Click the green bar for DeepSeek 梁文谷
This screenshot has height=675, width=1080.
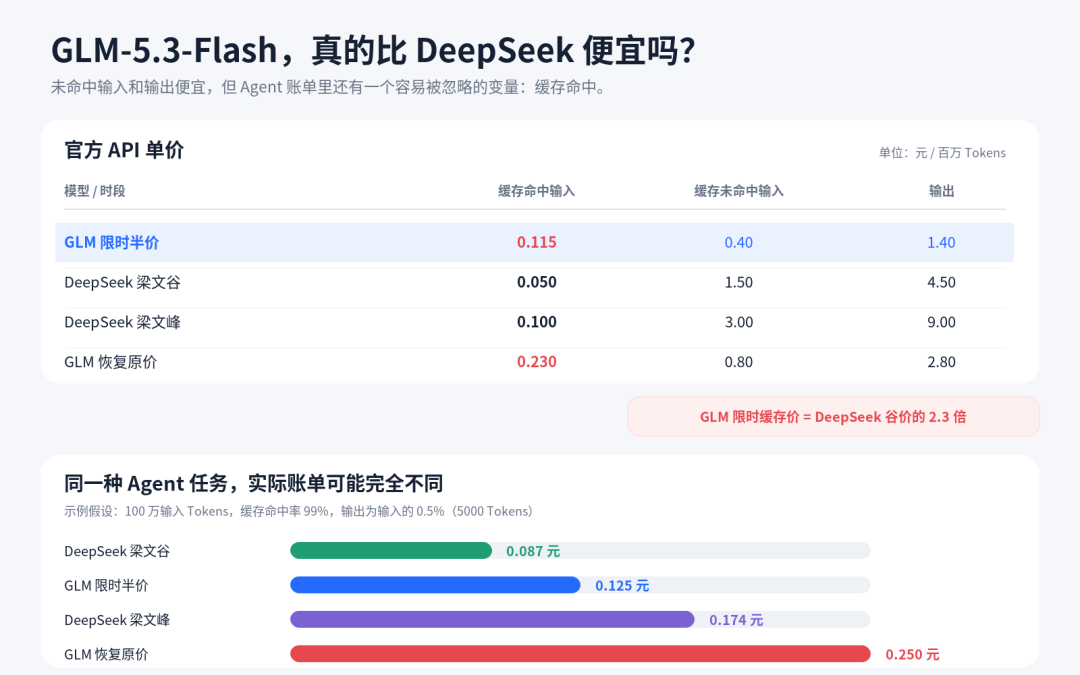(391, 550)
